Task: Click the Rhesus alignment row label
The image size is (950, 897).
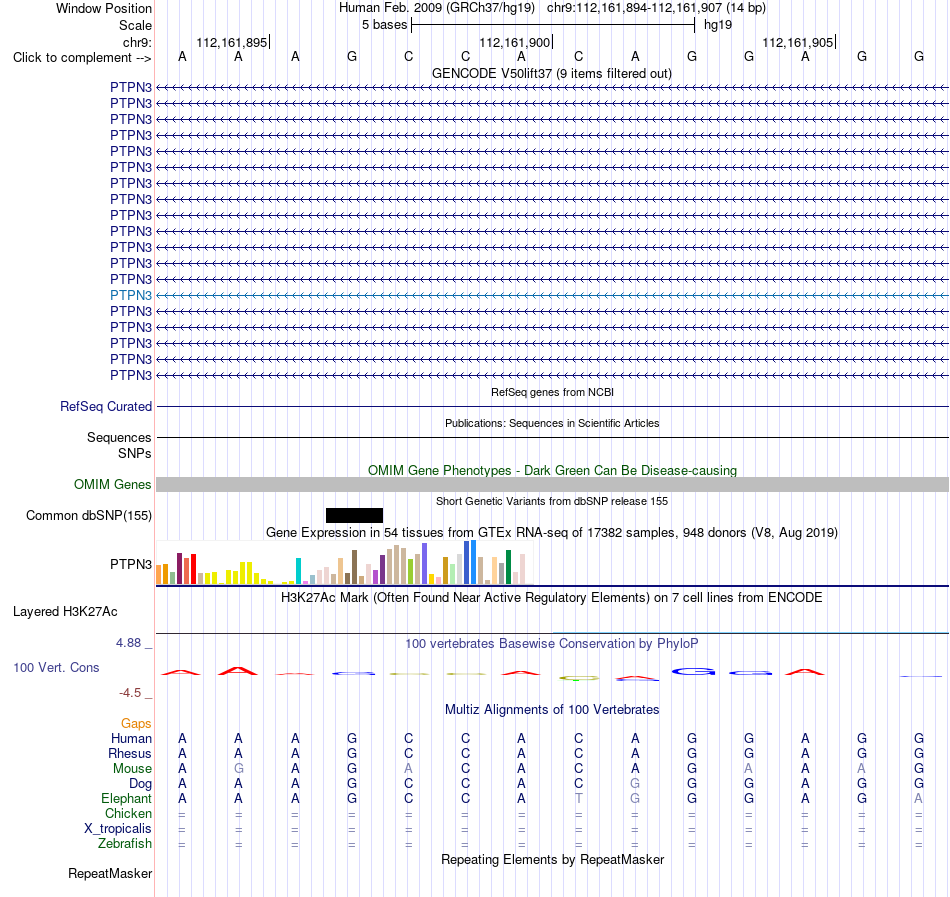Action: point(130,753)
